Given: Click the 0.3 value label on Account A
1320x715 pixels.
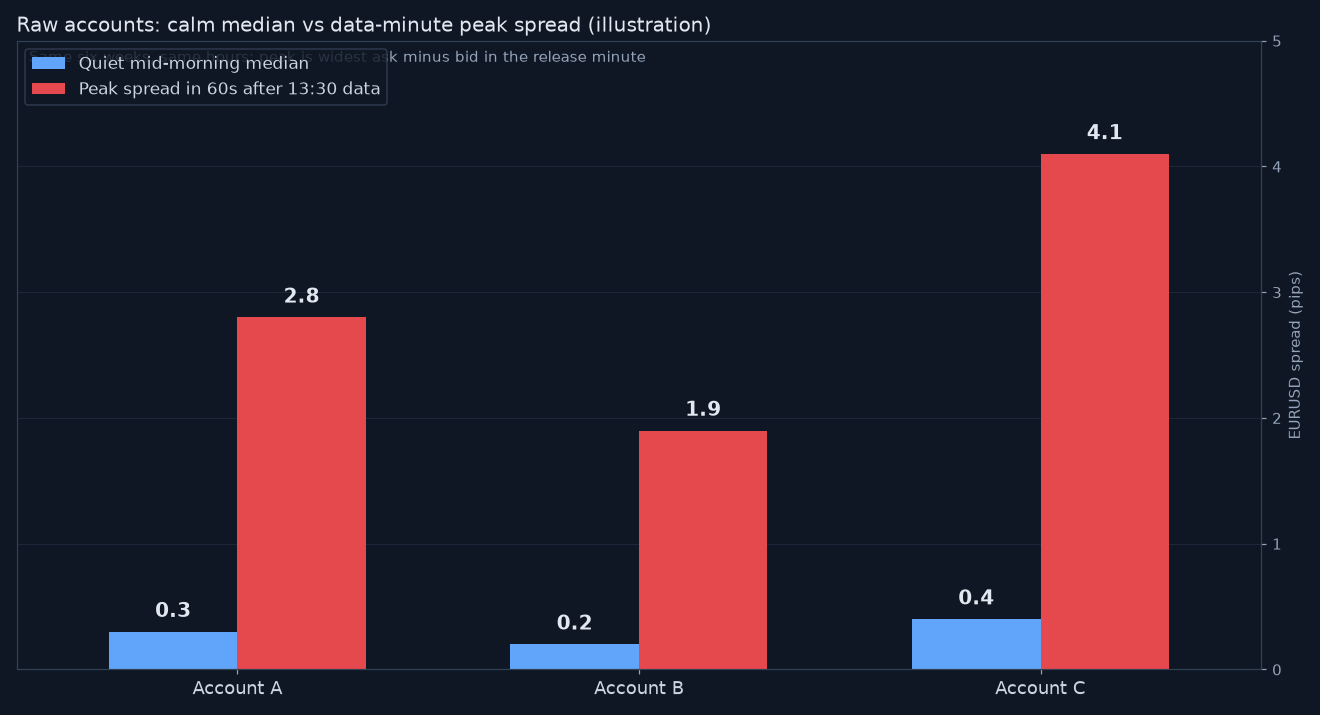Looking at the screenshot, I should [173, 610].
